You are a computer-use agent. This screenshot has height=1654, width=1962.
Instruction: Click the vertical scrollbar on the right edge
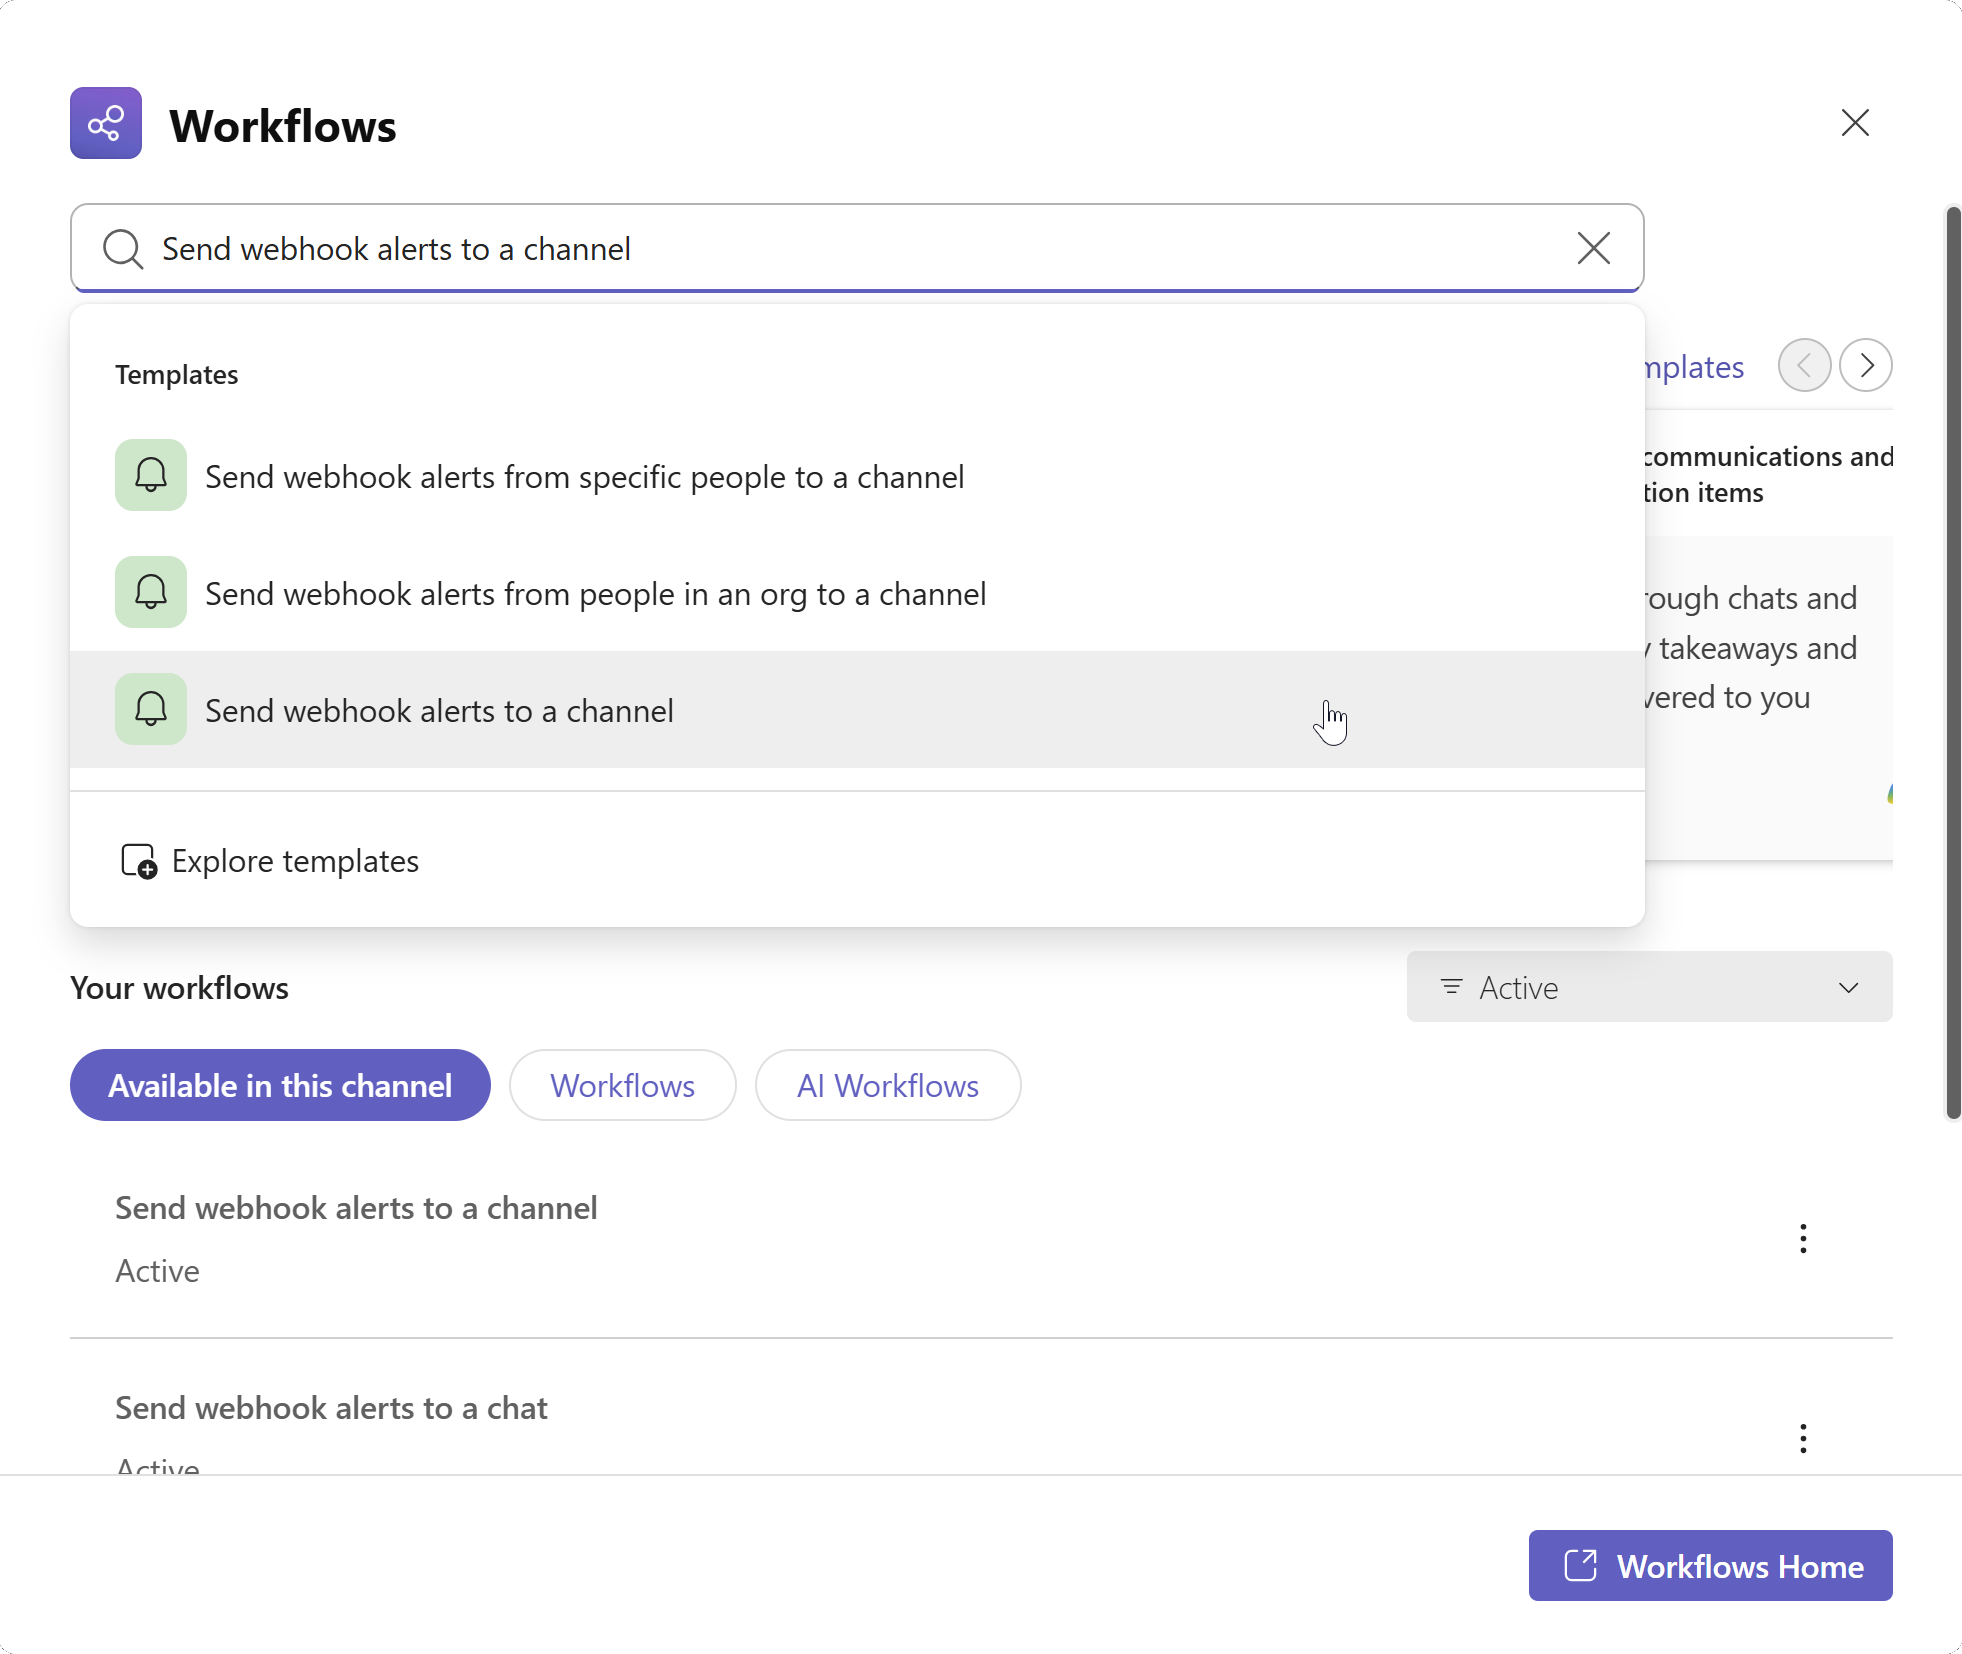pyautogui.click(x=1951, y=660)
